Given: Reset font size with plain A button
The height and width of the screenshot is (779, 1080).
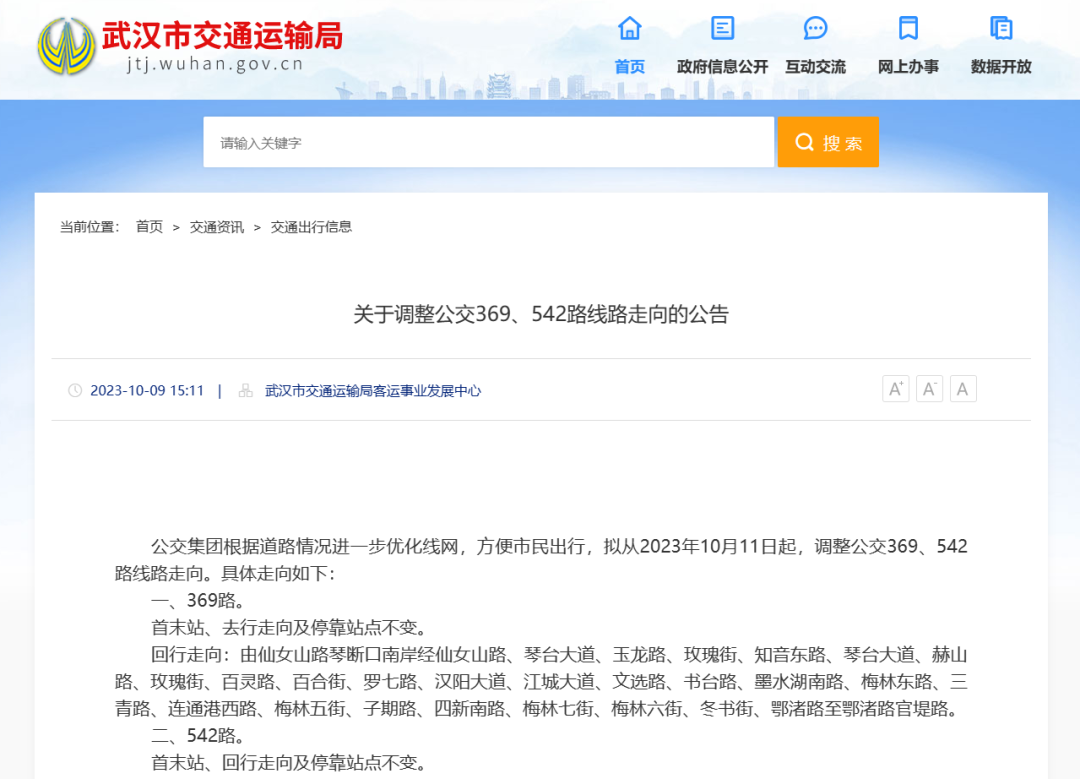Looking at the screenshot, I should (x=963, y=389).
